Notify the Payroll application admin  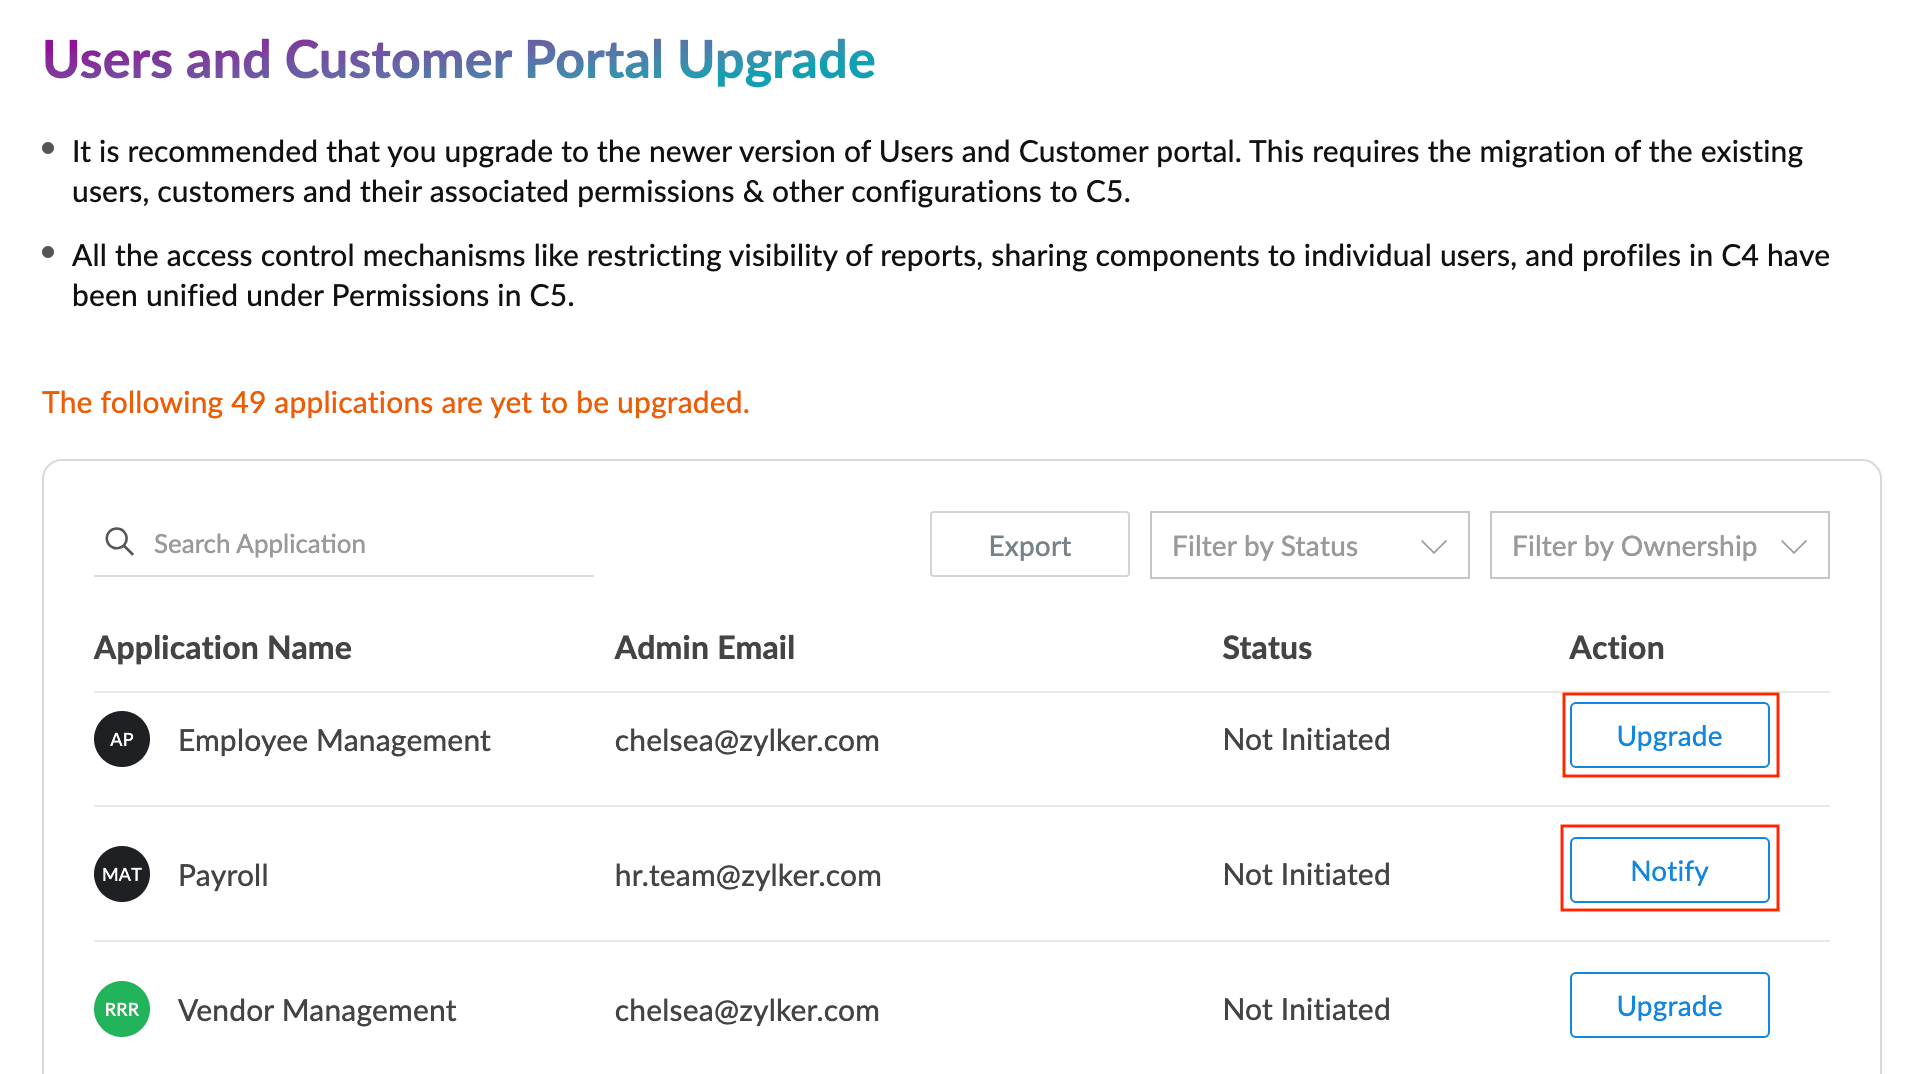[1669, 871]
